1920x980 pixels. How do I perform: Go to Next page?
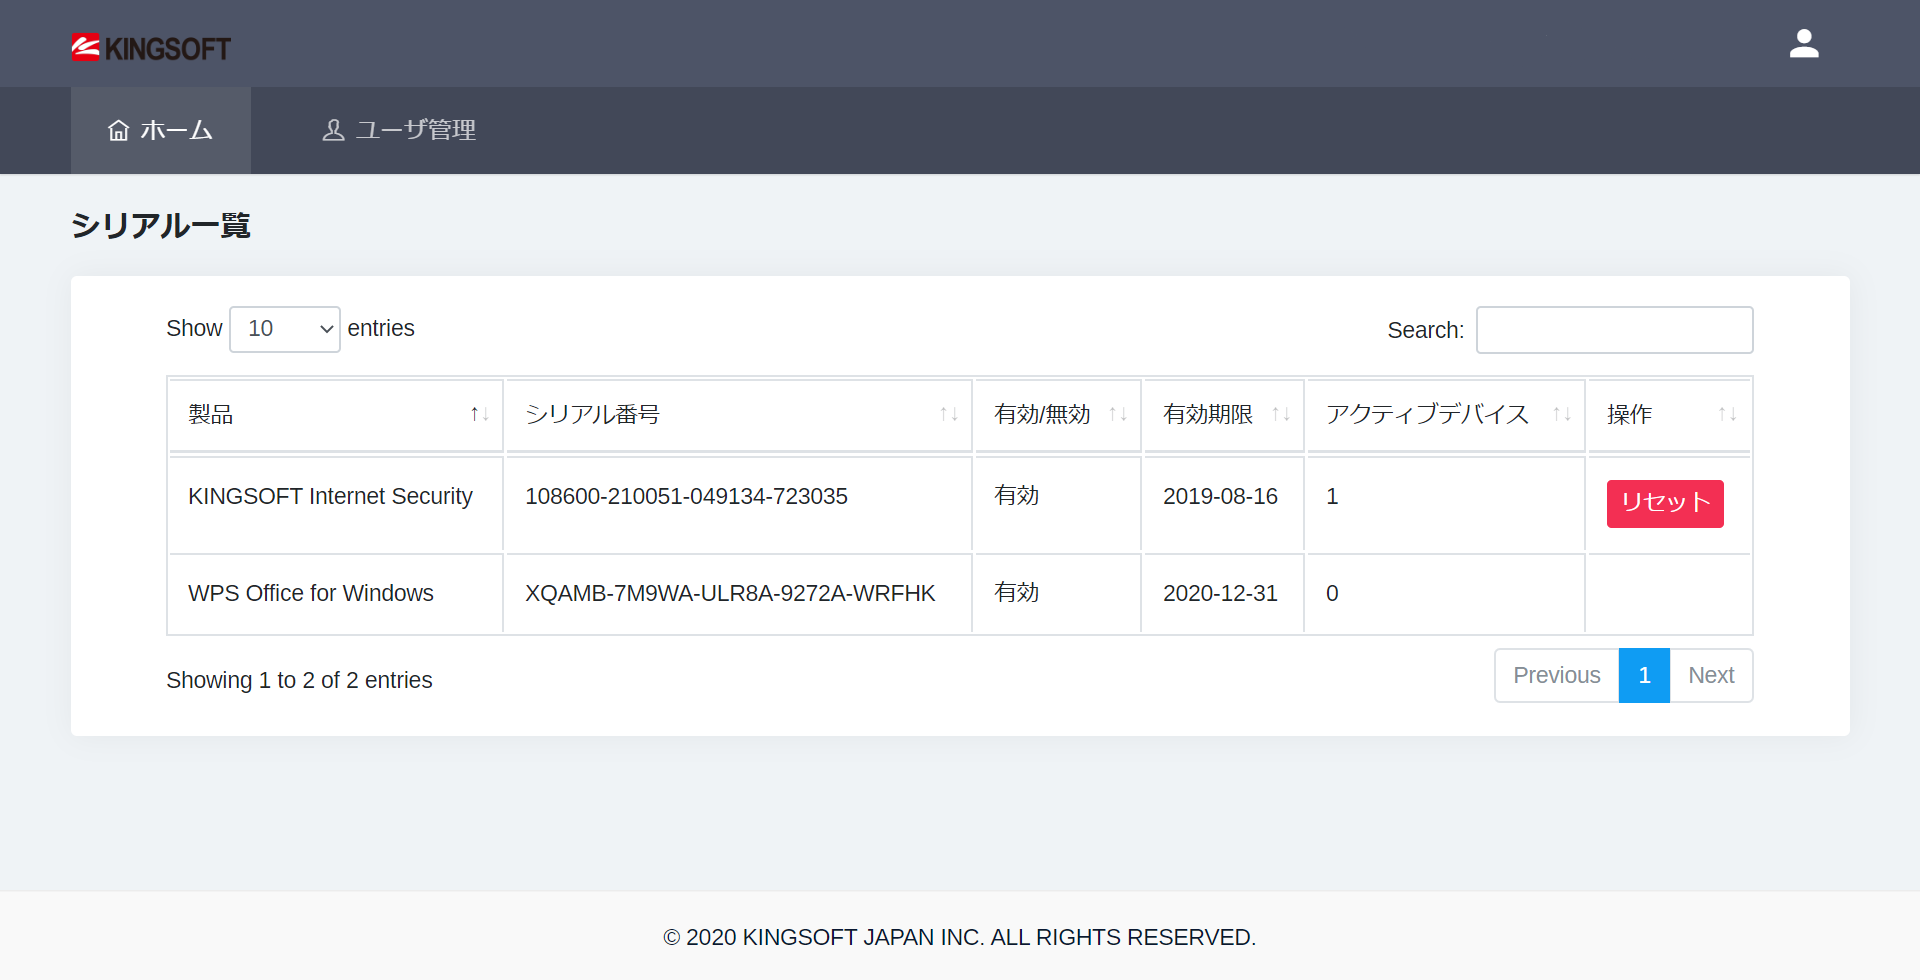tap(1711, 675)
